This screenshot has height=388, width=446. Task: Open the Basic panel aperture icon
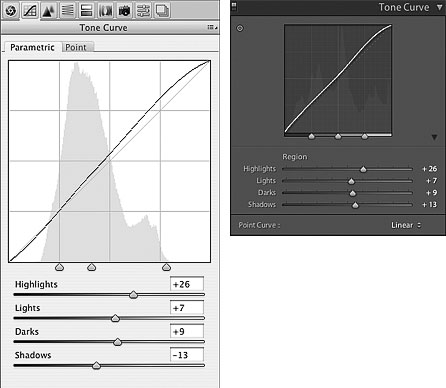pos(11,11)
